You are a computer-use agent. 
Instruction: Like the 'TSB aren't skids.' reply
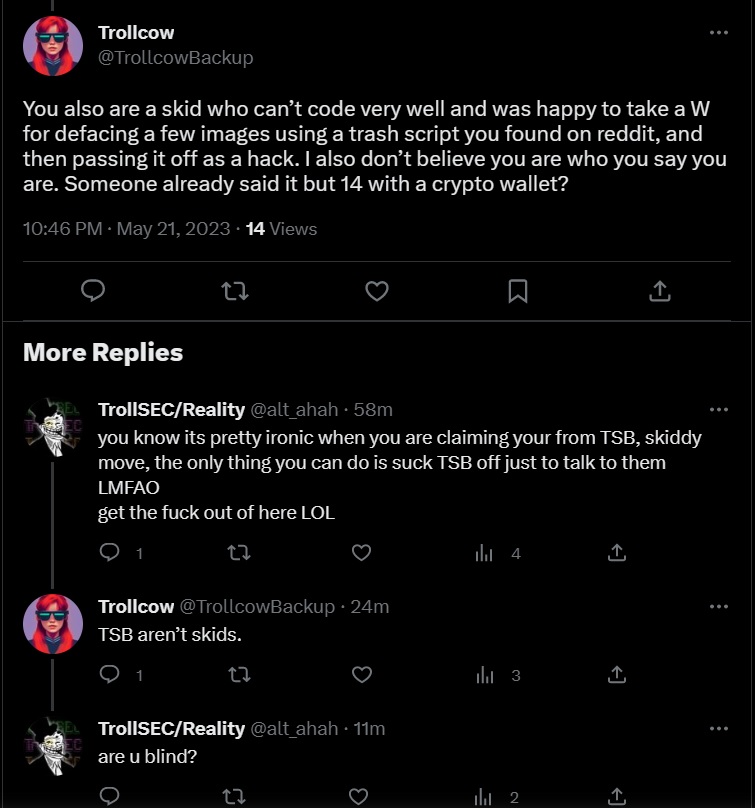pos(362,675)
